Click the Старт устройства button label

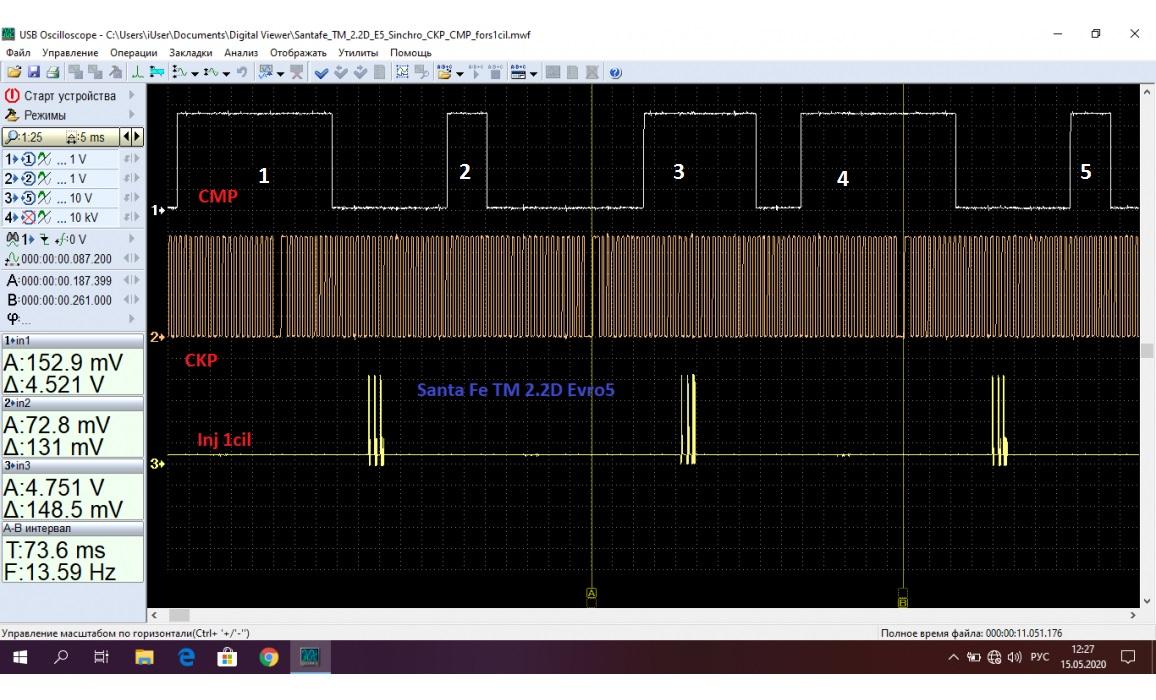point(70,95)
